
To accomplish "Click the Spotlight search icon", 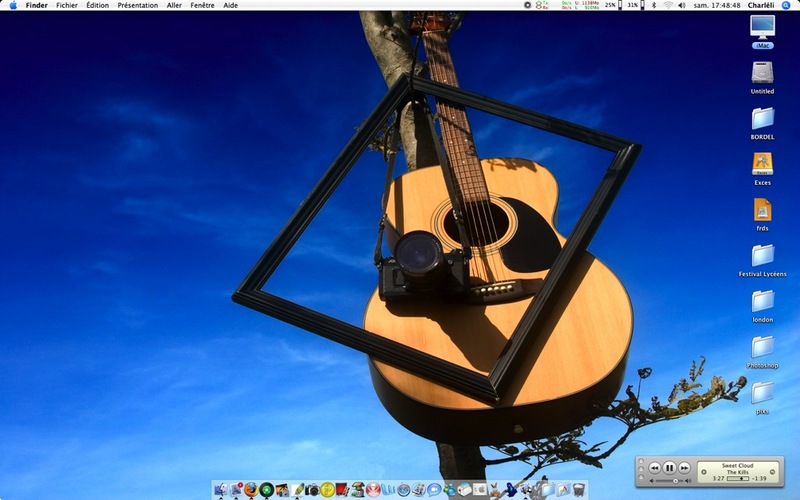I will tap(786, 5).
